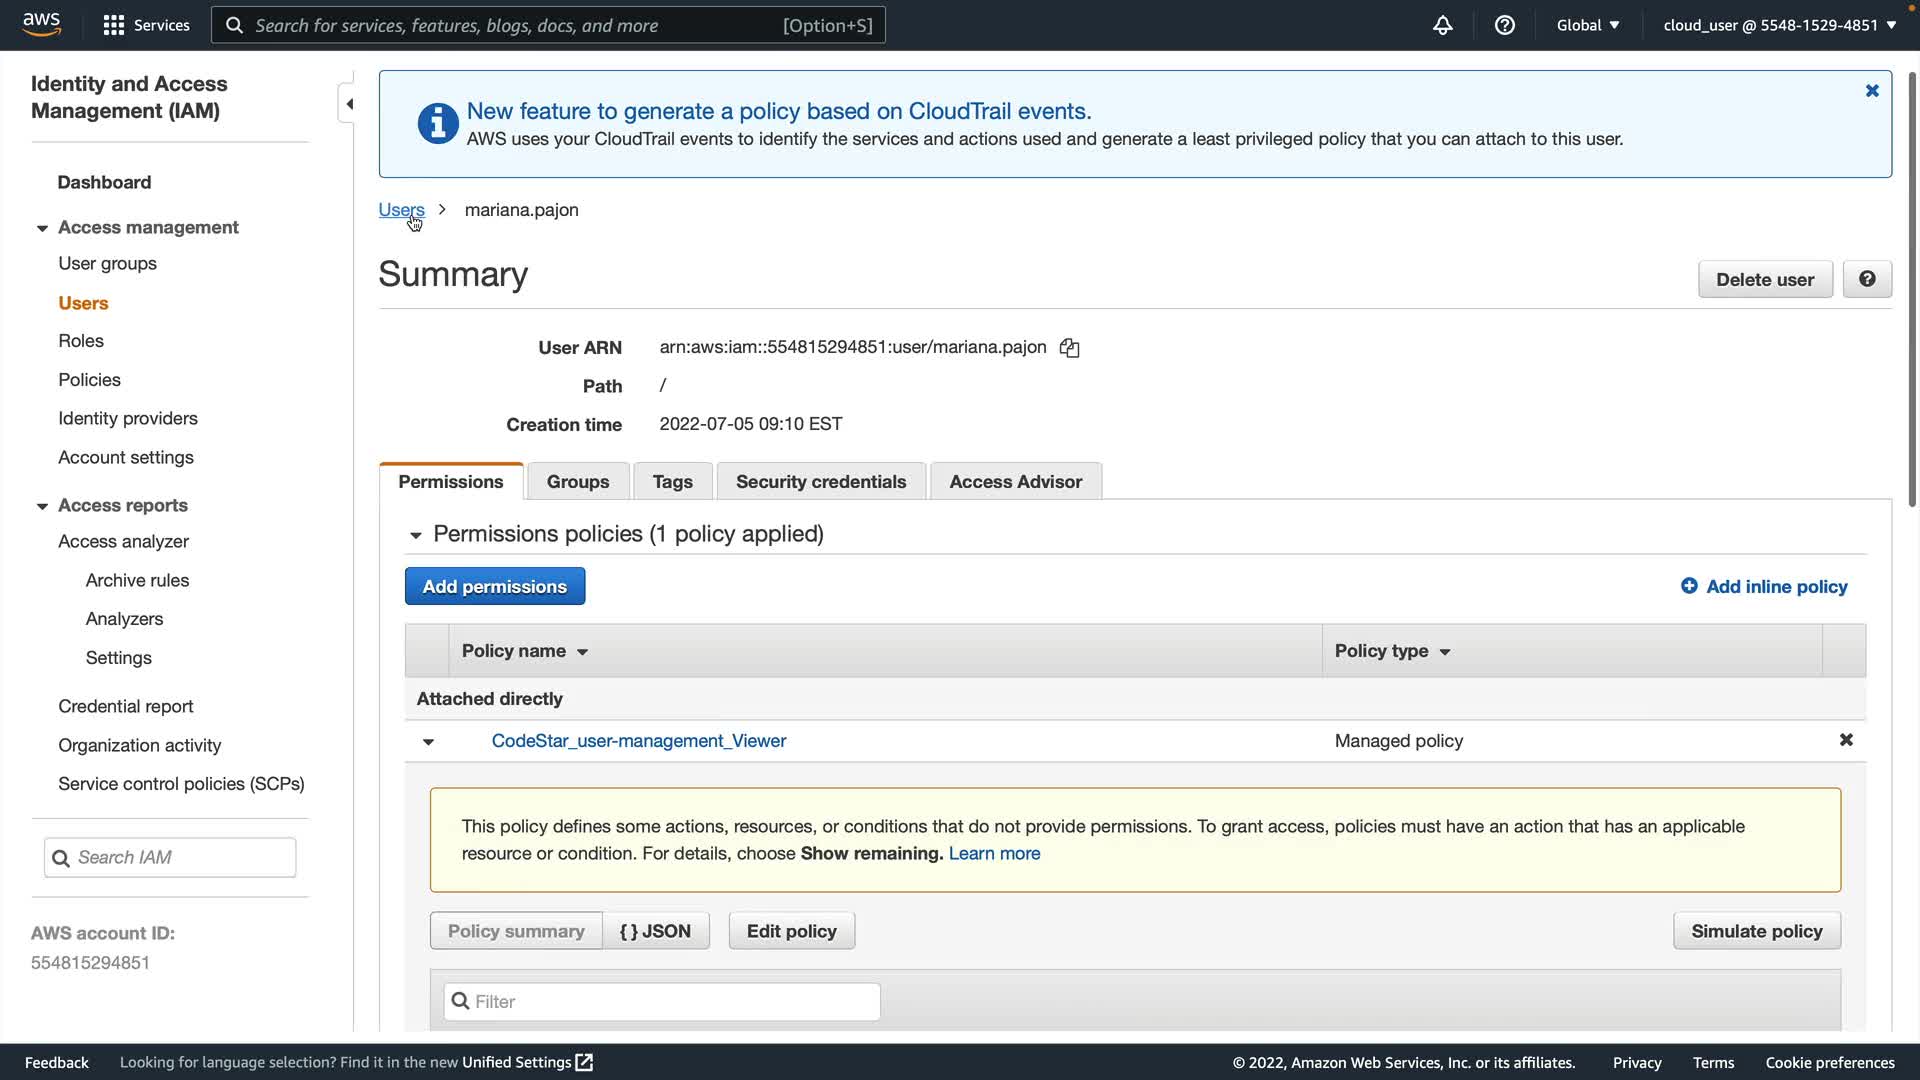
Task: Sort by Policy type column
Action: pyautogui.click(x=1392, y=651)
